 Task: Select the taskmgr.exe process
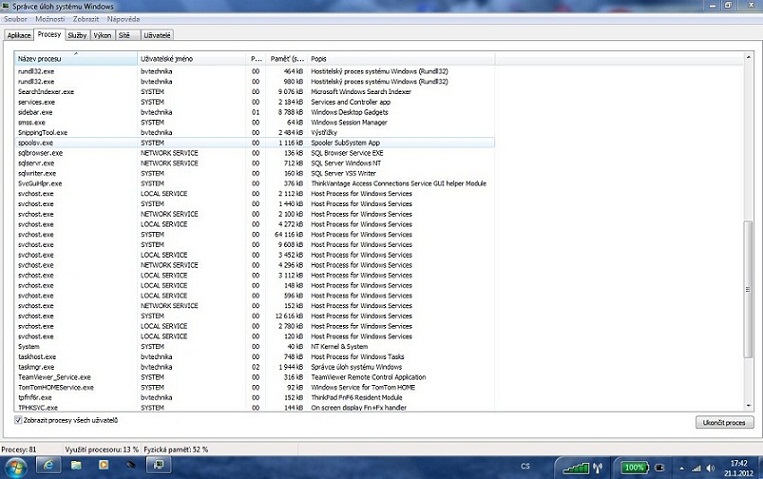point(255,367)
